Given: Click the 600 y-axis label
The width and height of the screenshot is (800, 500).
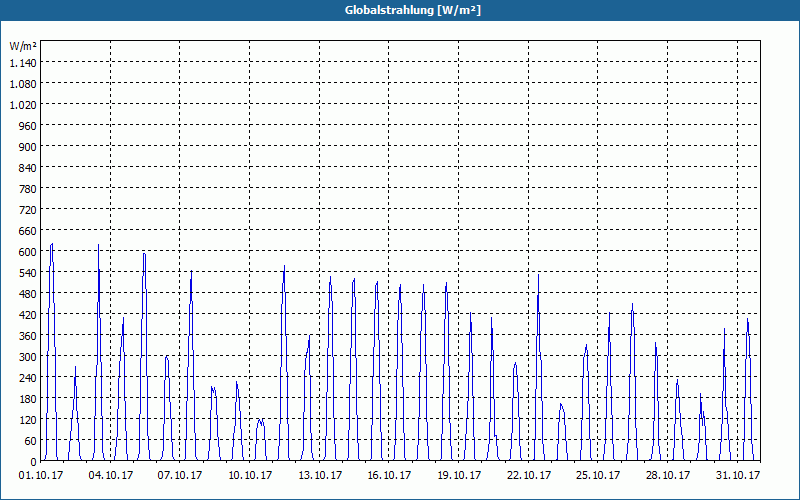Looking at the screenshot, I should 28,252.
